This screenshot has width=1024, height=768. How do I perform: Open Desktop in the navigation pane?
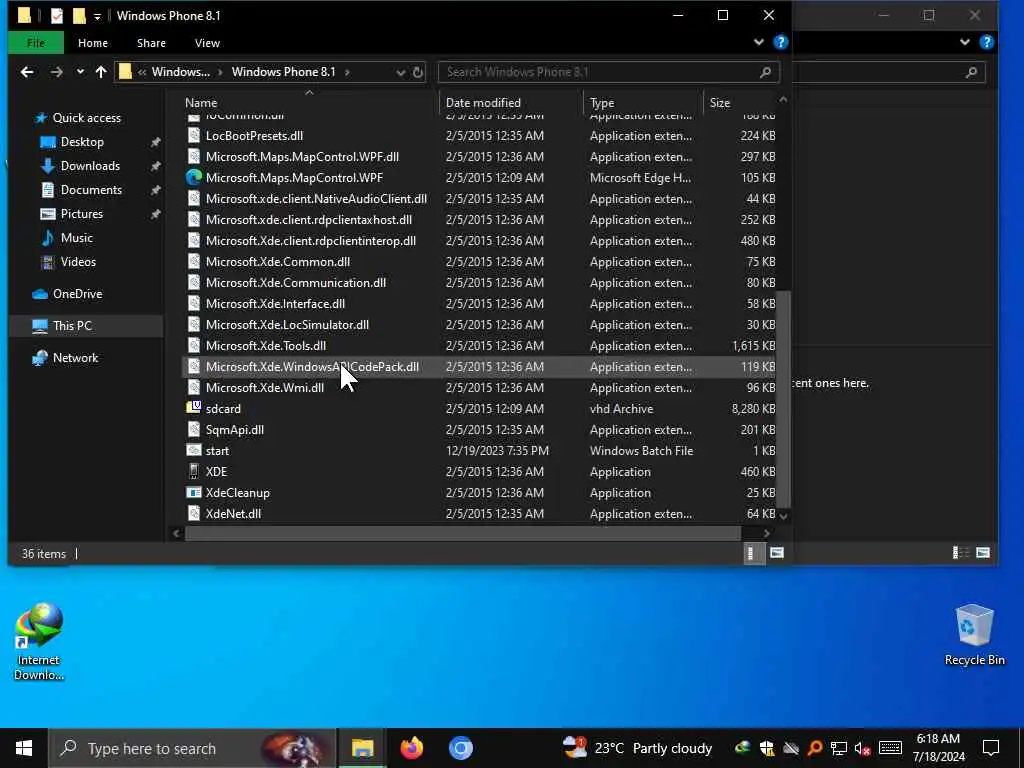point(82,142)
